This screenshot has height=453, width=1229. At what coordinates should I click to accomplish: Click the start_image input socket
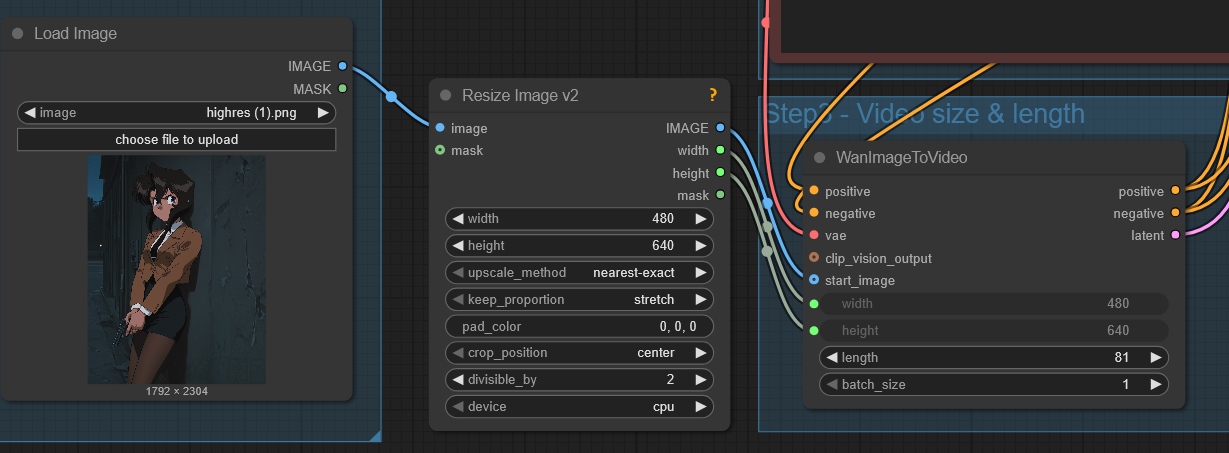point(814,280)
